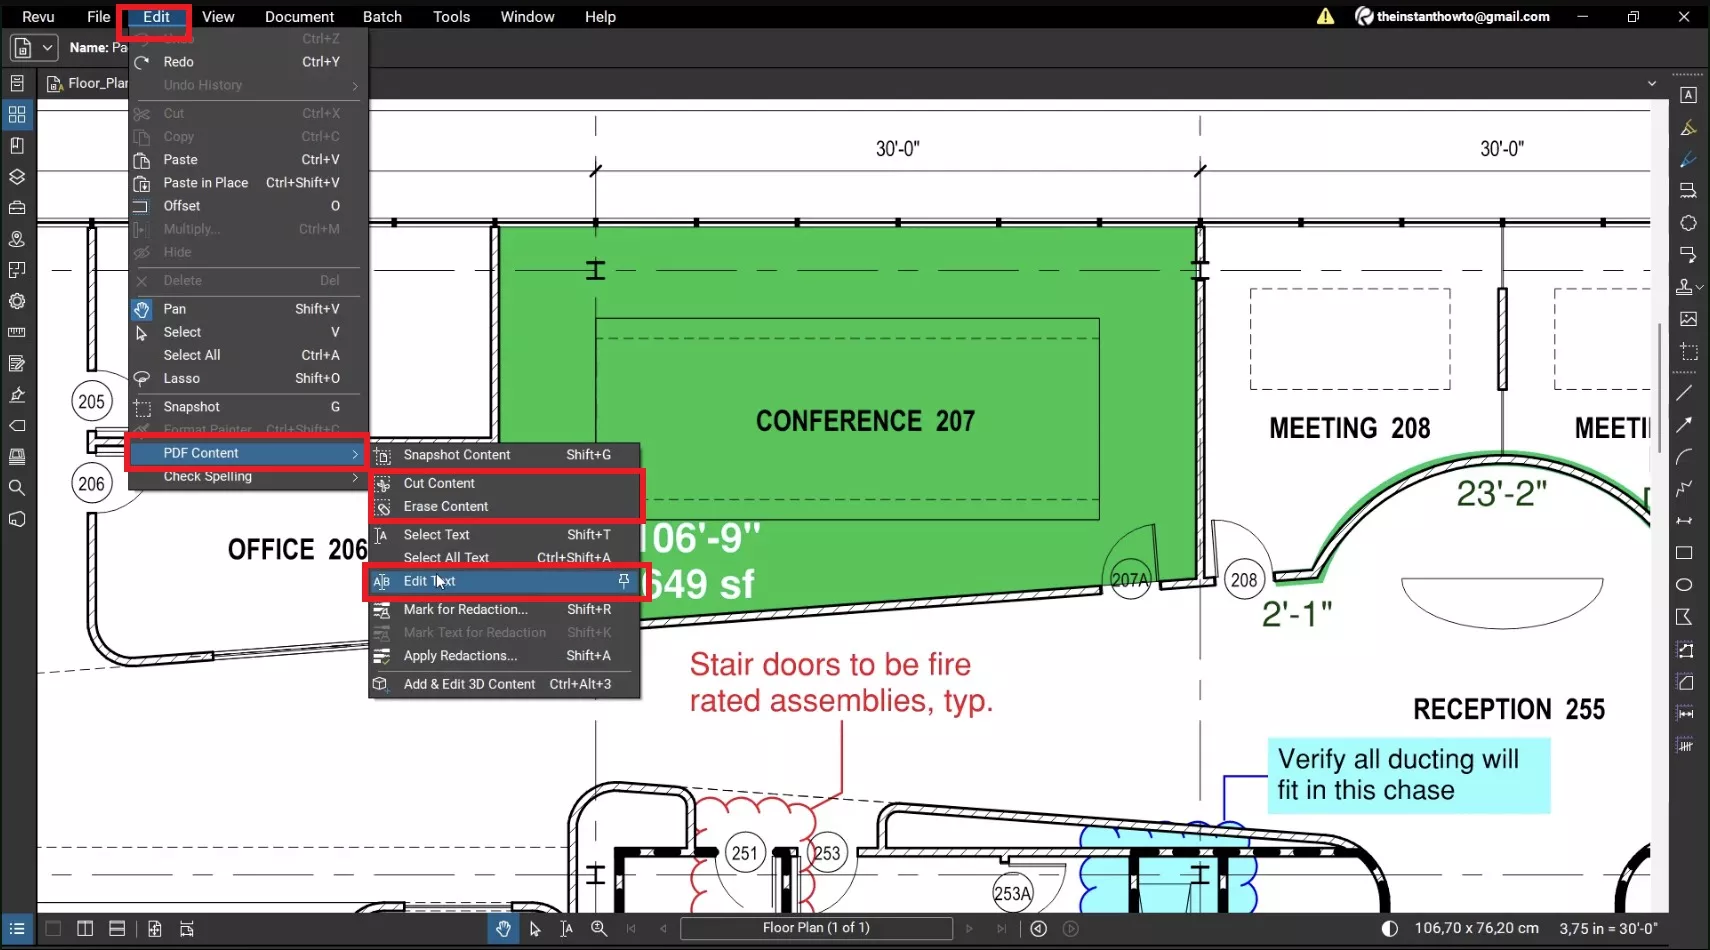The height and width of the screenshot is (950, 1710).
Task: Open the Stamp tool dropdown arrow
Action: 1700,287
